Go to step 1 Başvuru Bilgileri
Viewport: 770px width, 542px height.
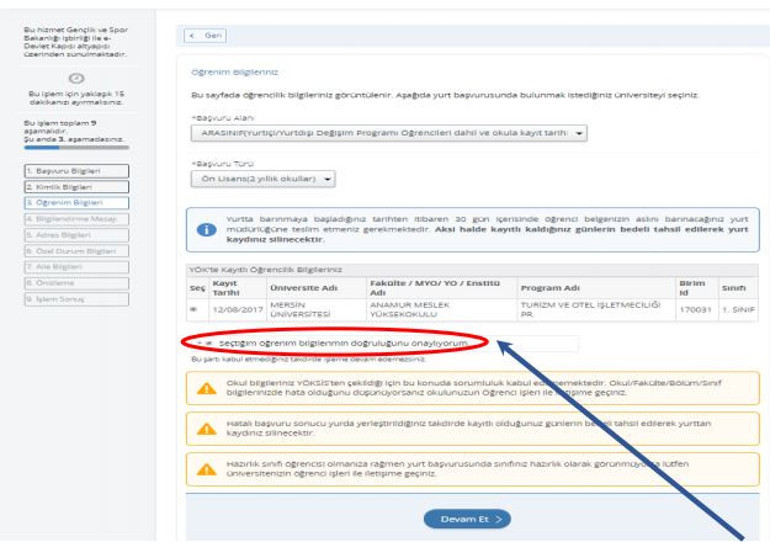pyautogui.click(x=76, y=171)
